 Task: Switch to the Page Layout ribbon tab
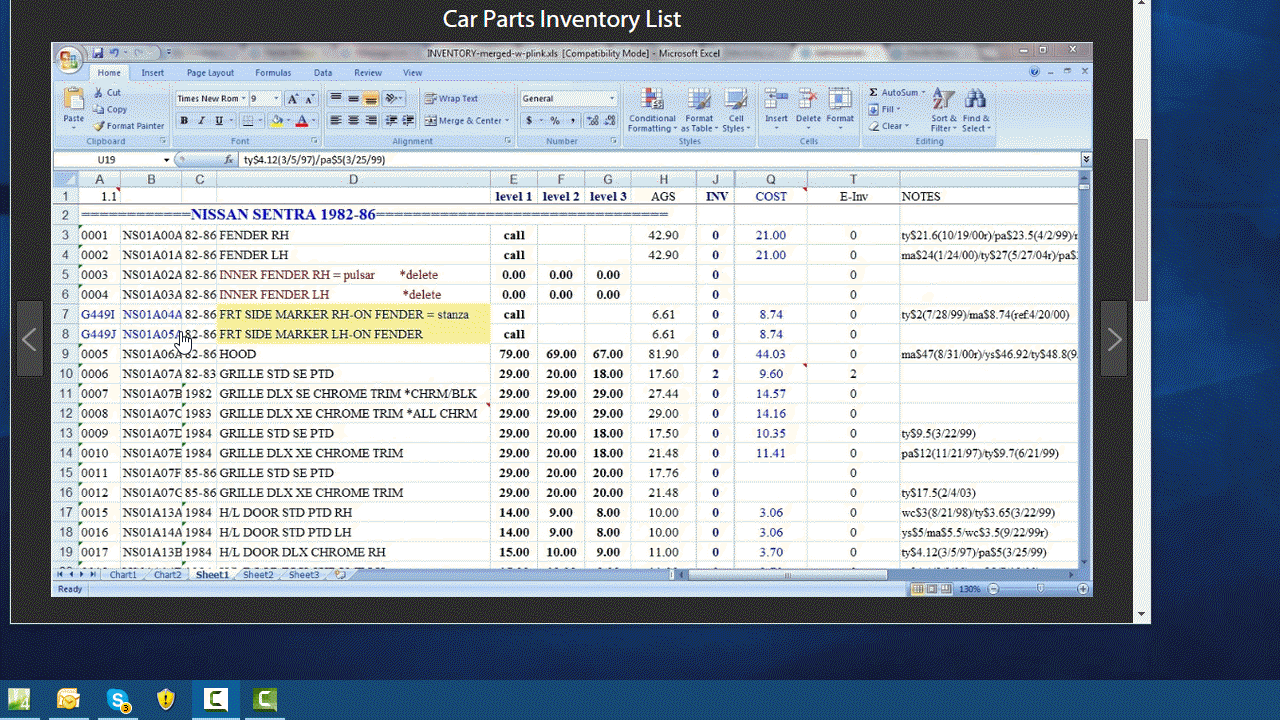click(210, 73)
